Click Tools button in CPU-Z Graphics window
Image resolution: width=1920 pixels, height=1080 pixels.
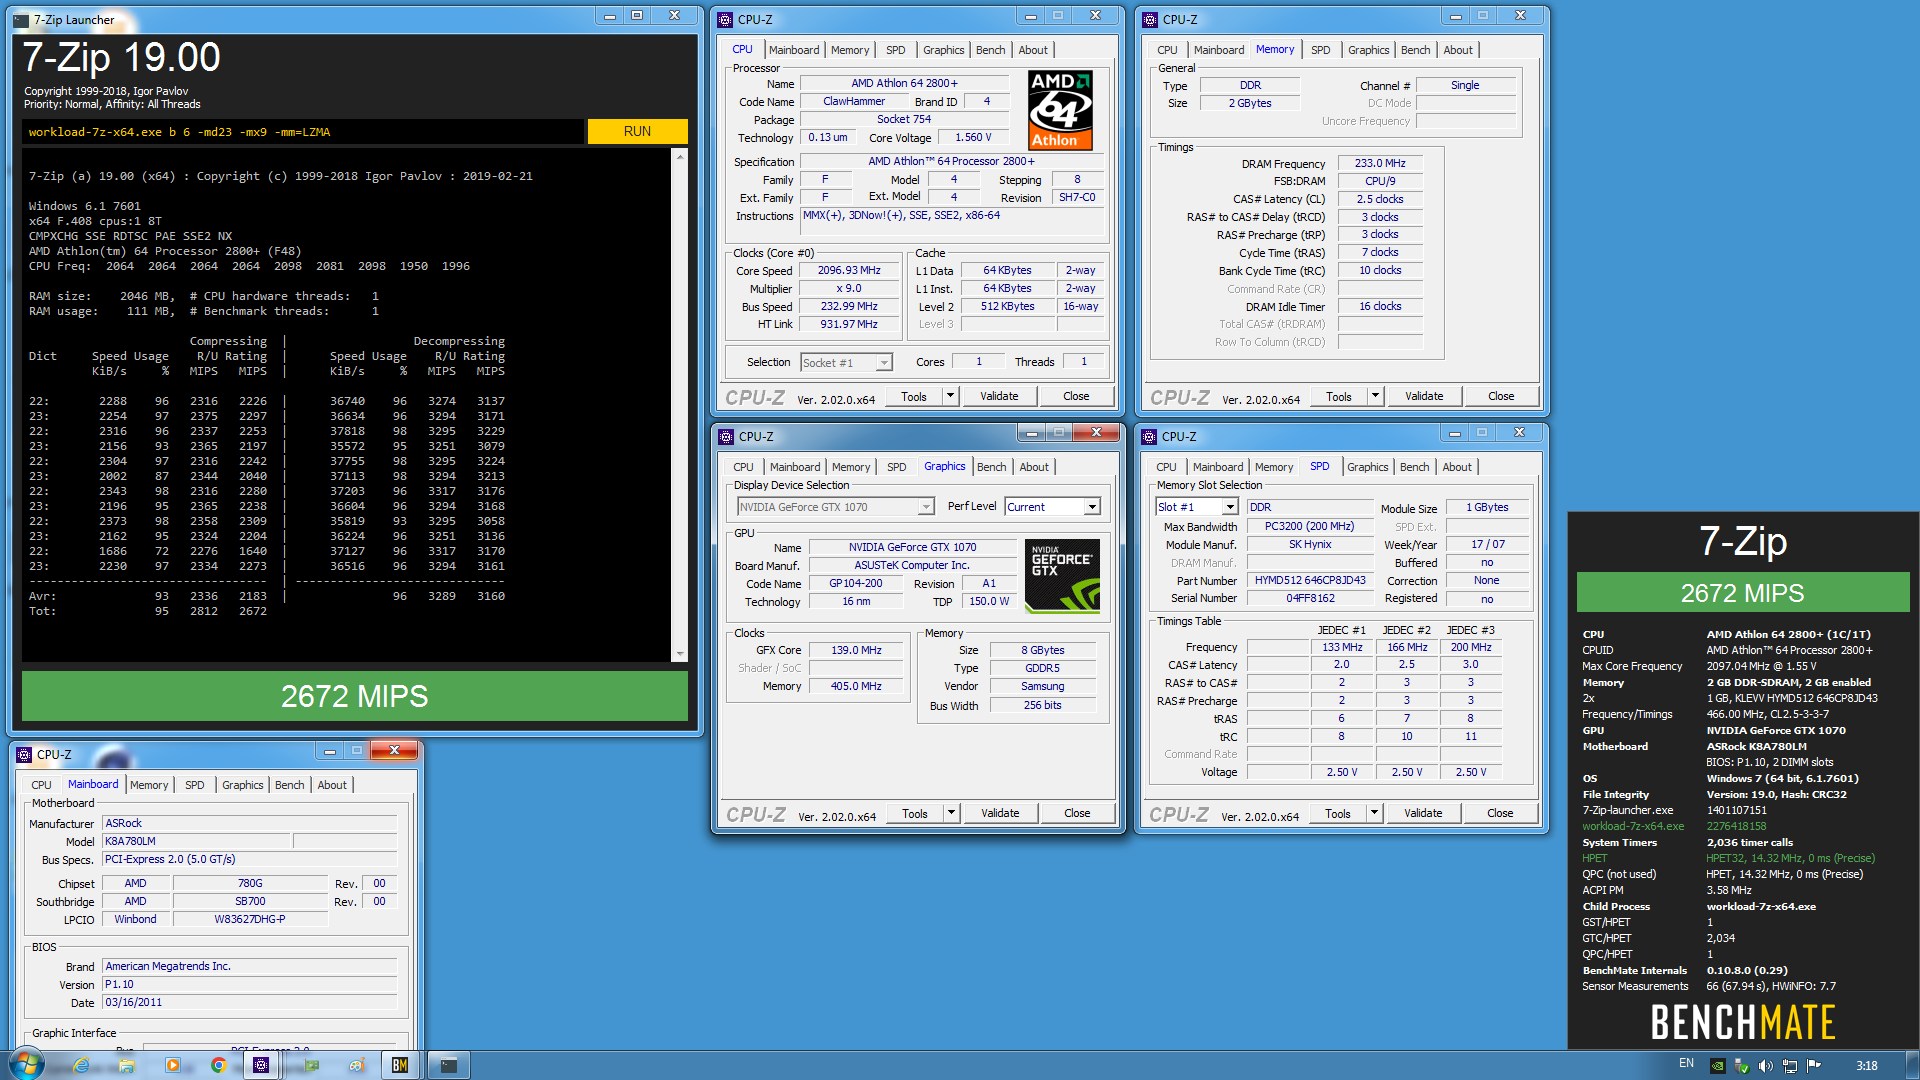[x=914, y=813]
